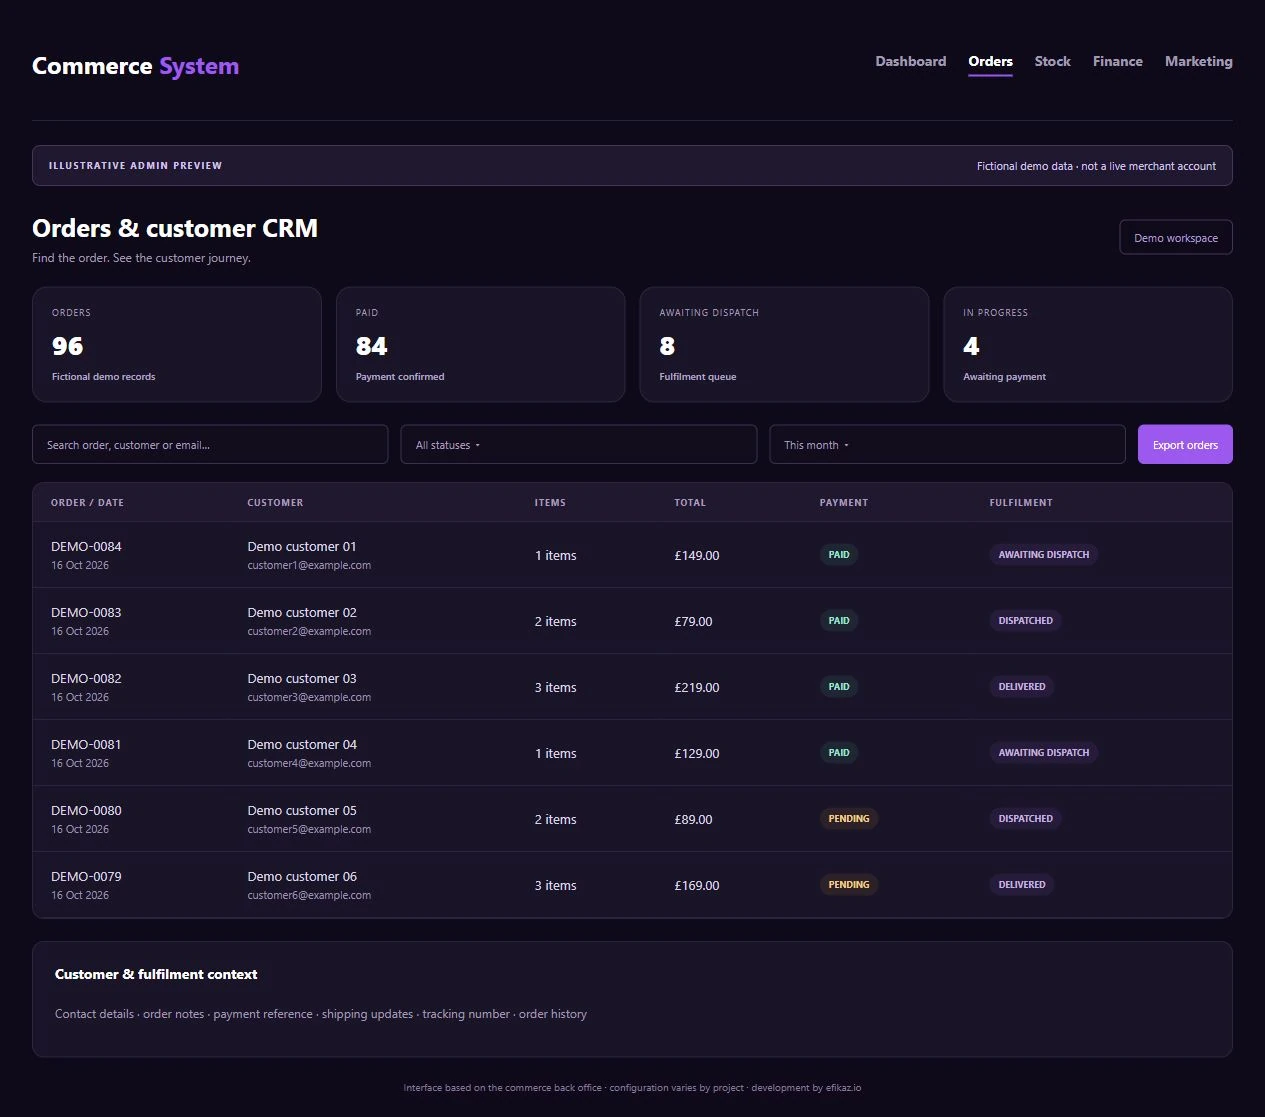Viewport: 1265px width, 1117px height.
Task: Click the 3 items cell of DEMO-0079
Action: pyautogui.click(x=555, y=886)
